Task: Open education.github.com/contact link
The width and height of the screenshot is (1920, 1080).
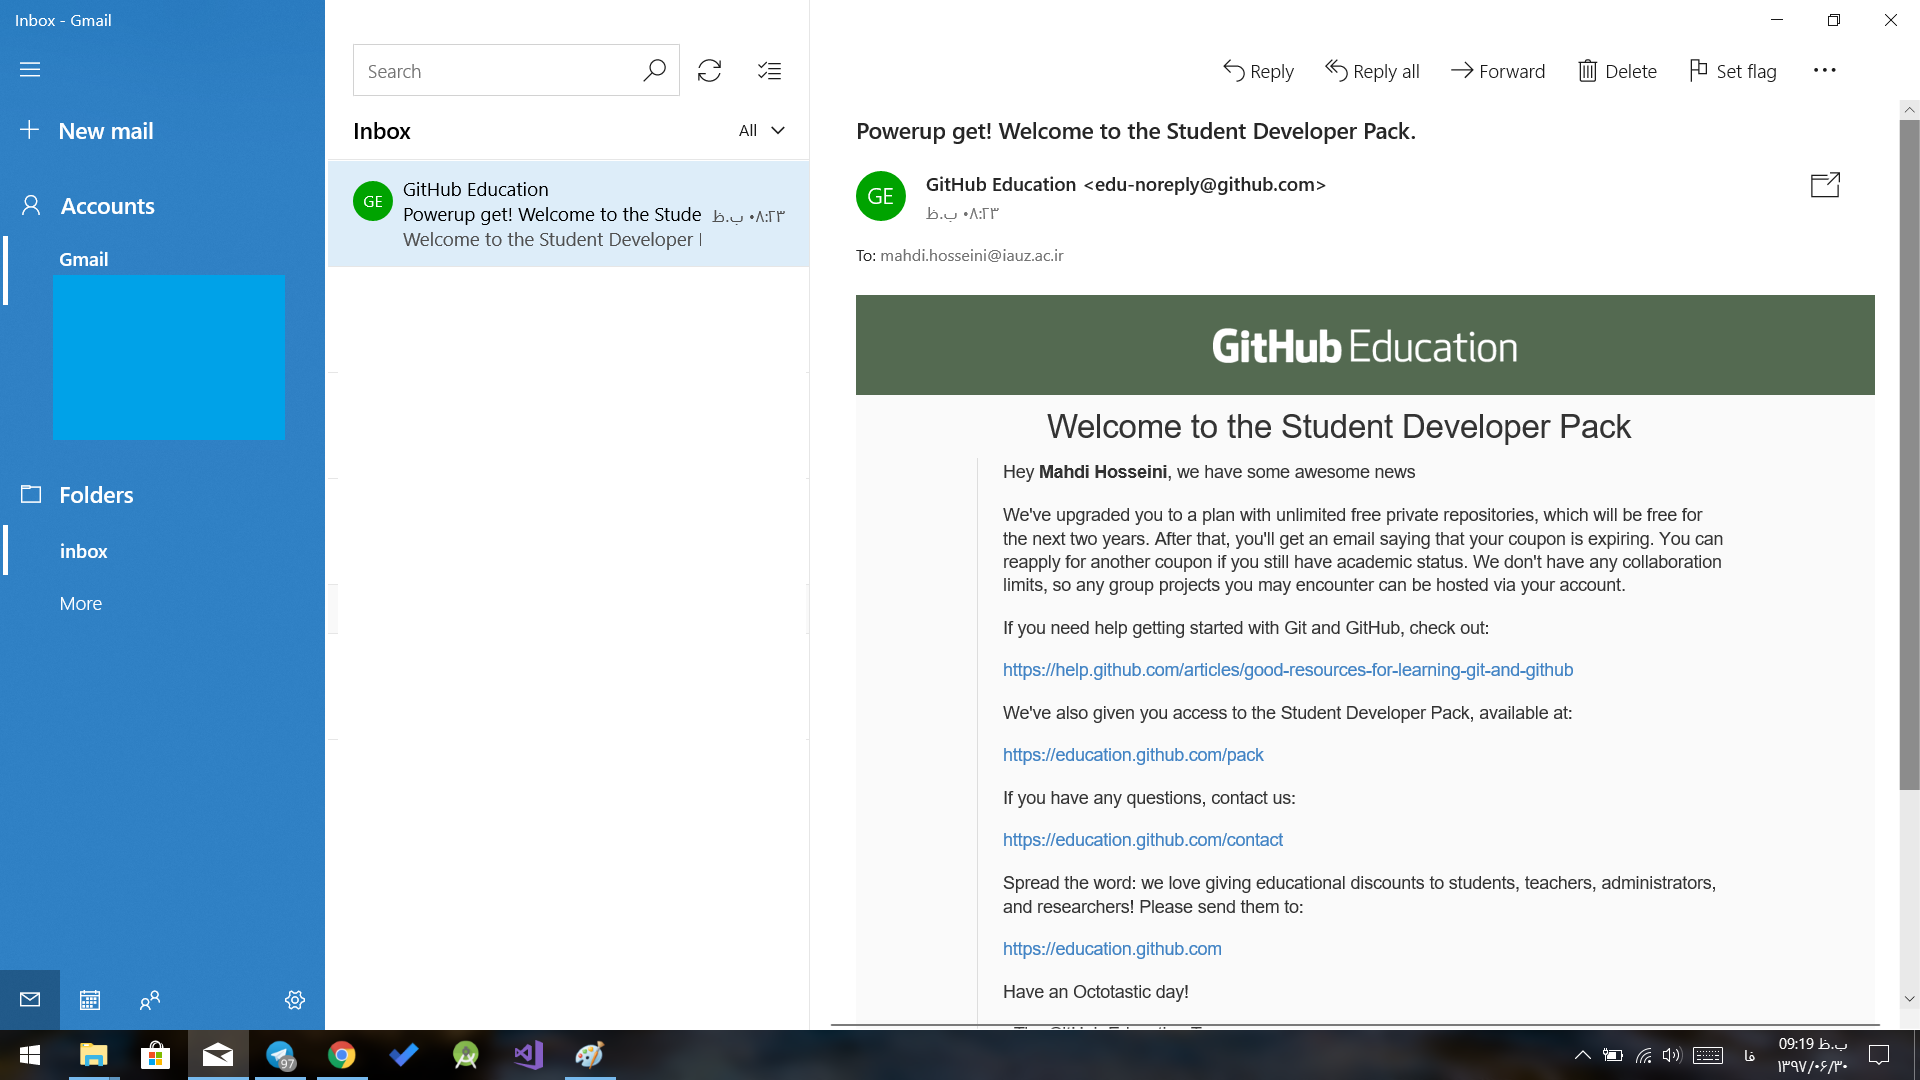Action: (x=1143, y=840)
